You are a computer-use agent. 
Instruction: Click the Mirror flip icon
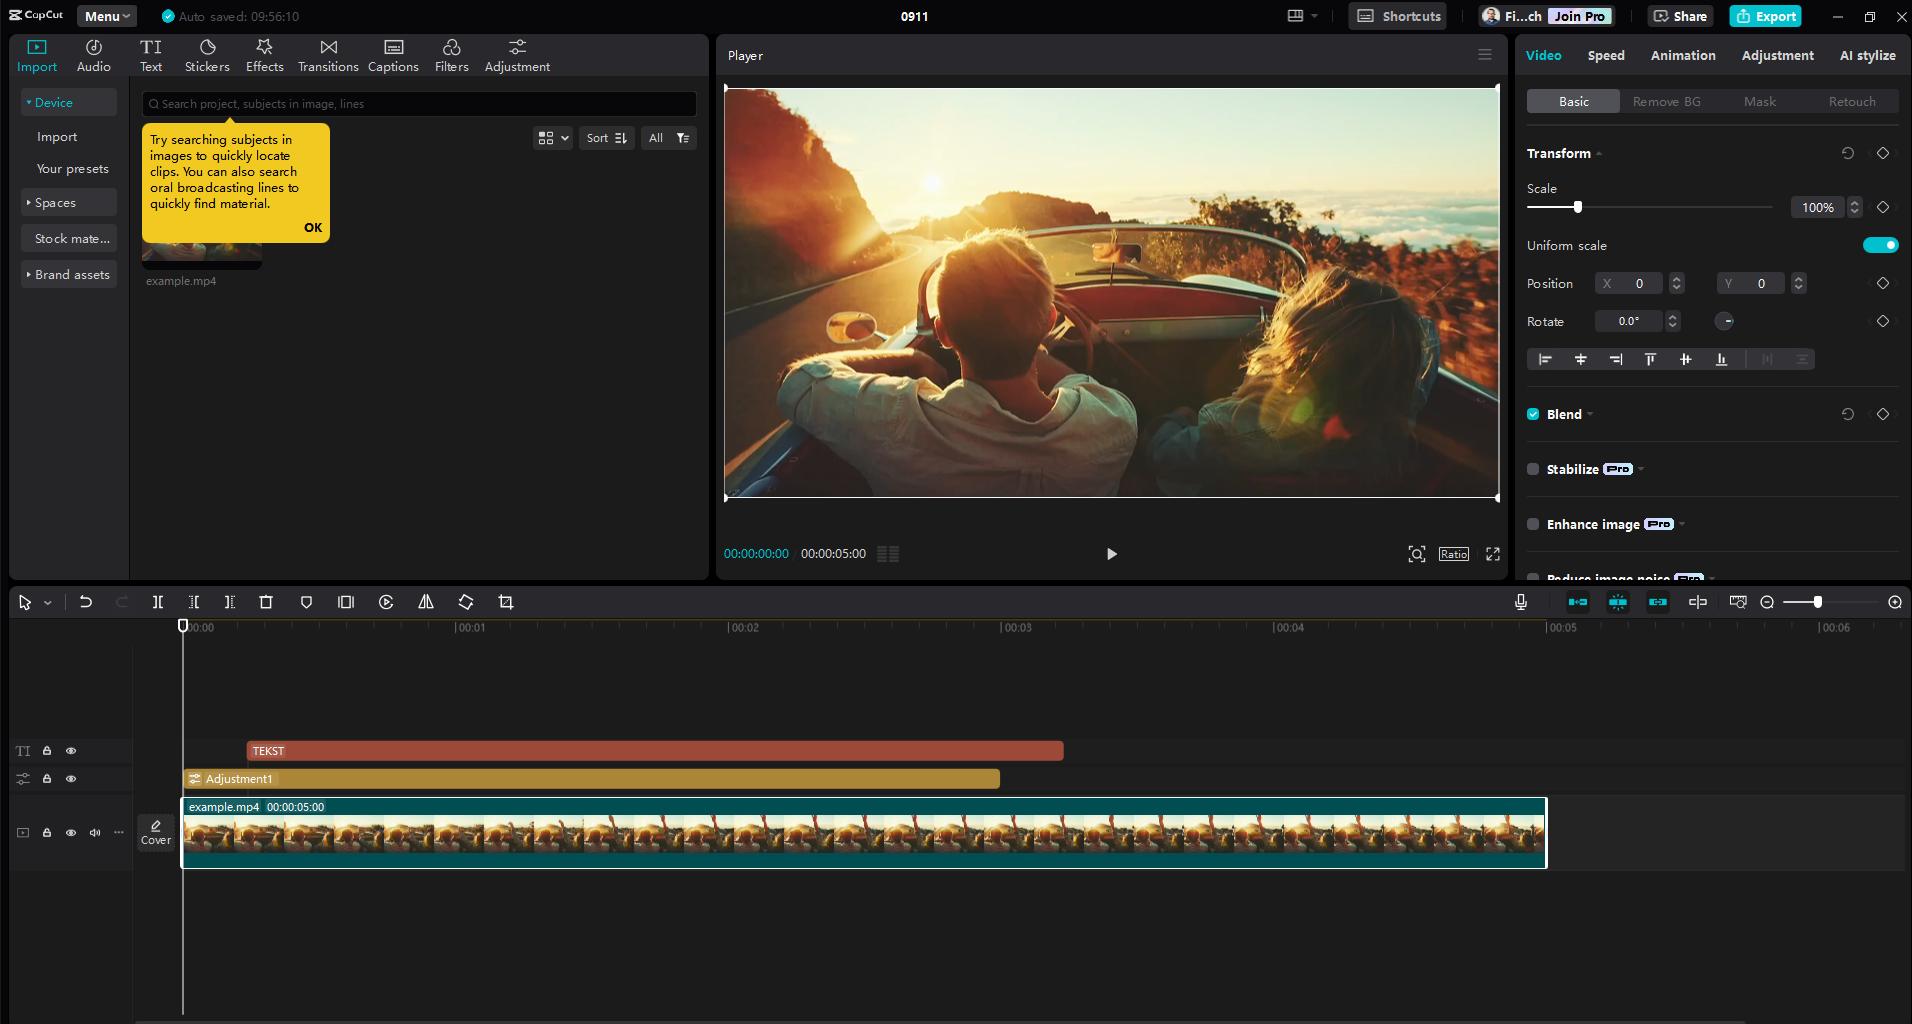point(426,602)
